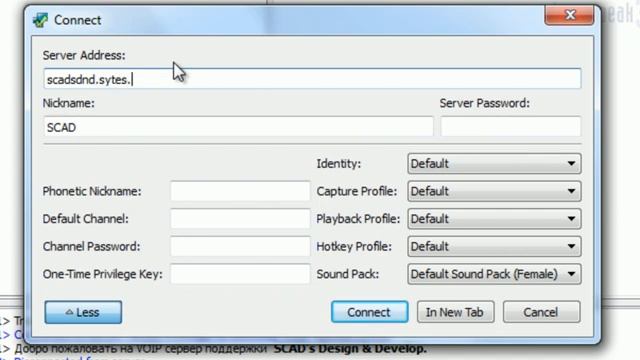The height and width of the screenshot is (360, 640).
Task: Cancel the Connect dialog
Action: click(541, 312)
